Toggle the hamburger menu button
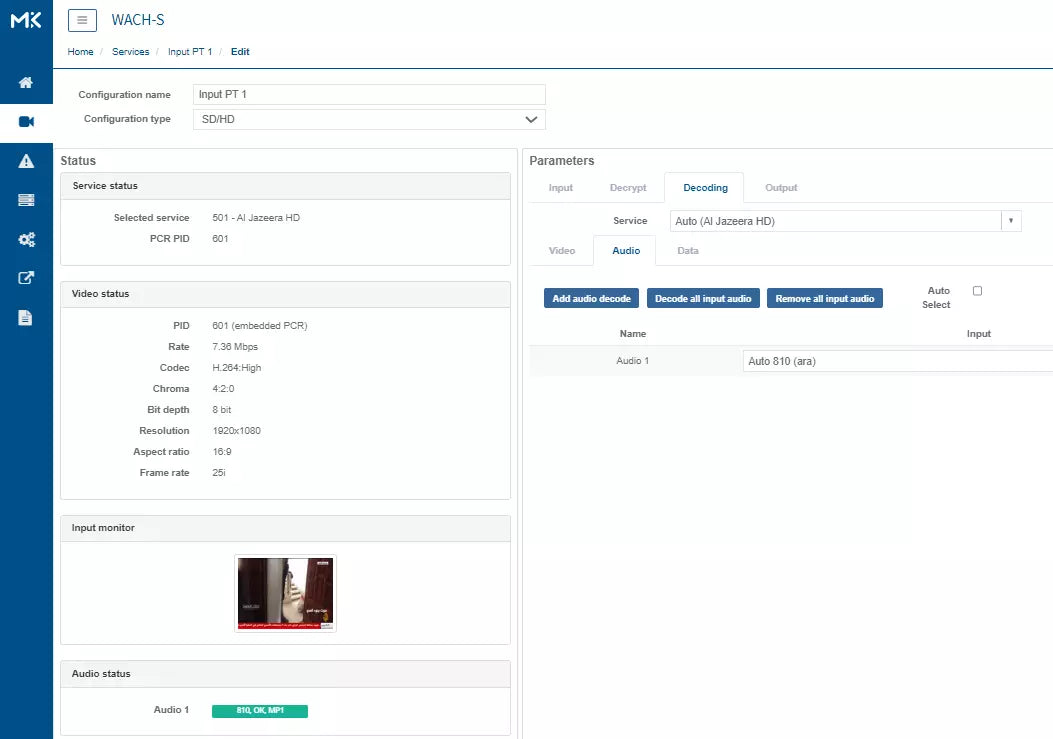This screenshot has width=1053, height=739. (82, 20)
